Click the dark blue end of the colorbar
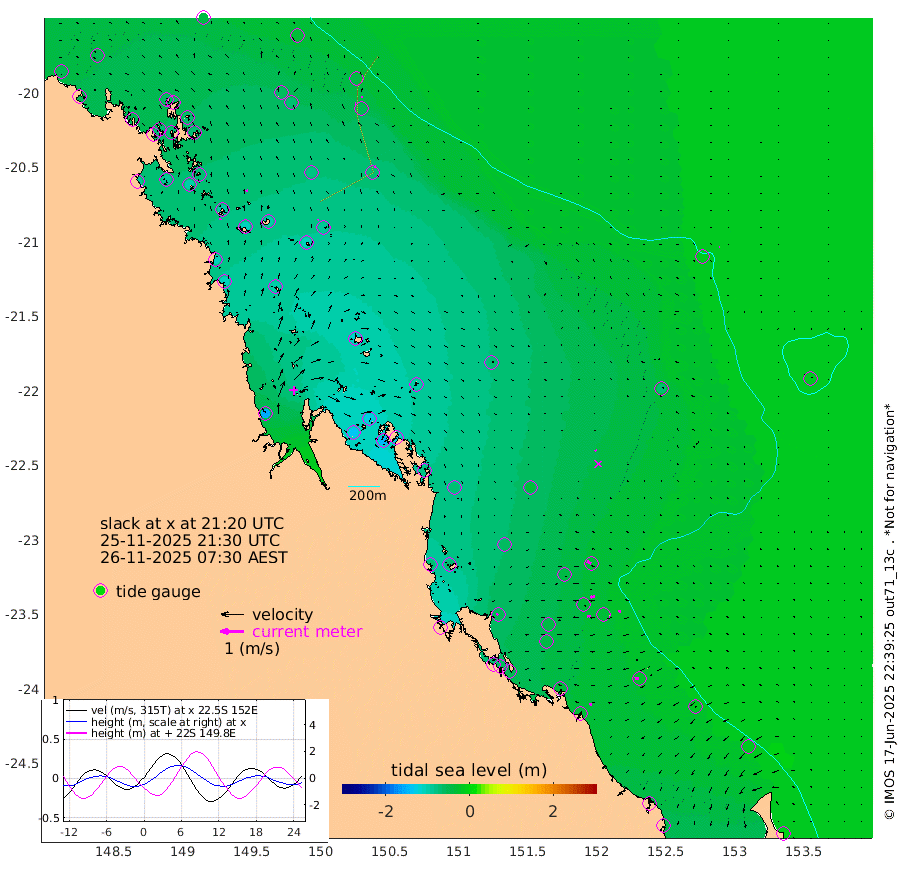 pyautogui.click(x=346, y=789)
